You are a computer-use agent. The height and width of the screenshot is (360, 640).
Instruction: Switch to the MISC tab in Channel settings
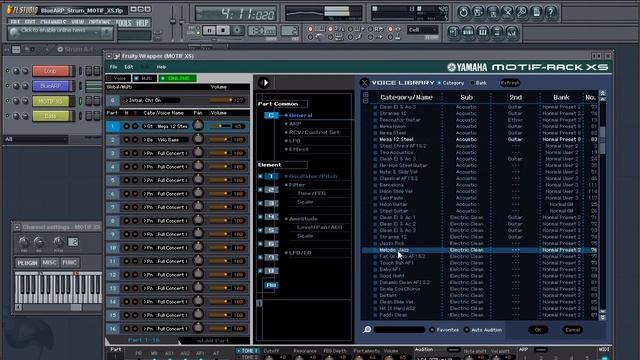click(x=50, y=263)
